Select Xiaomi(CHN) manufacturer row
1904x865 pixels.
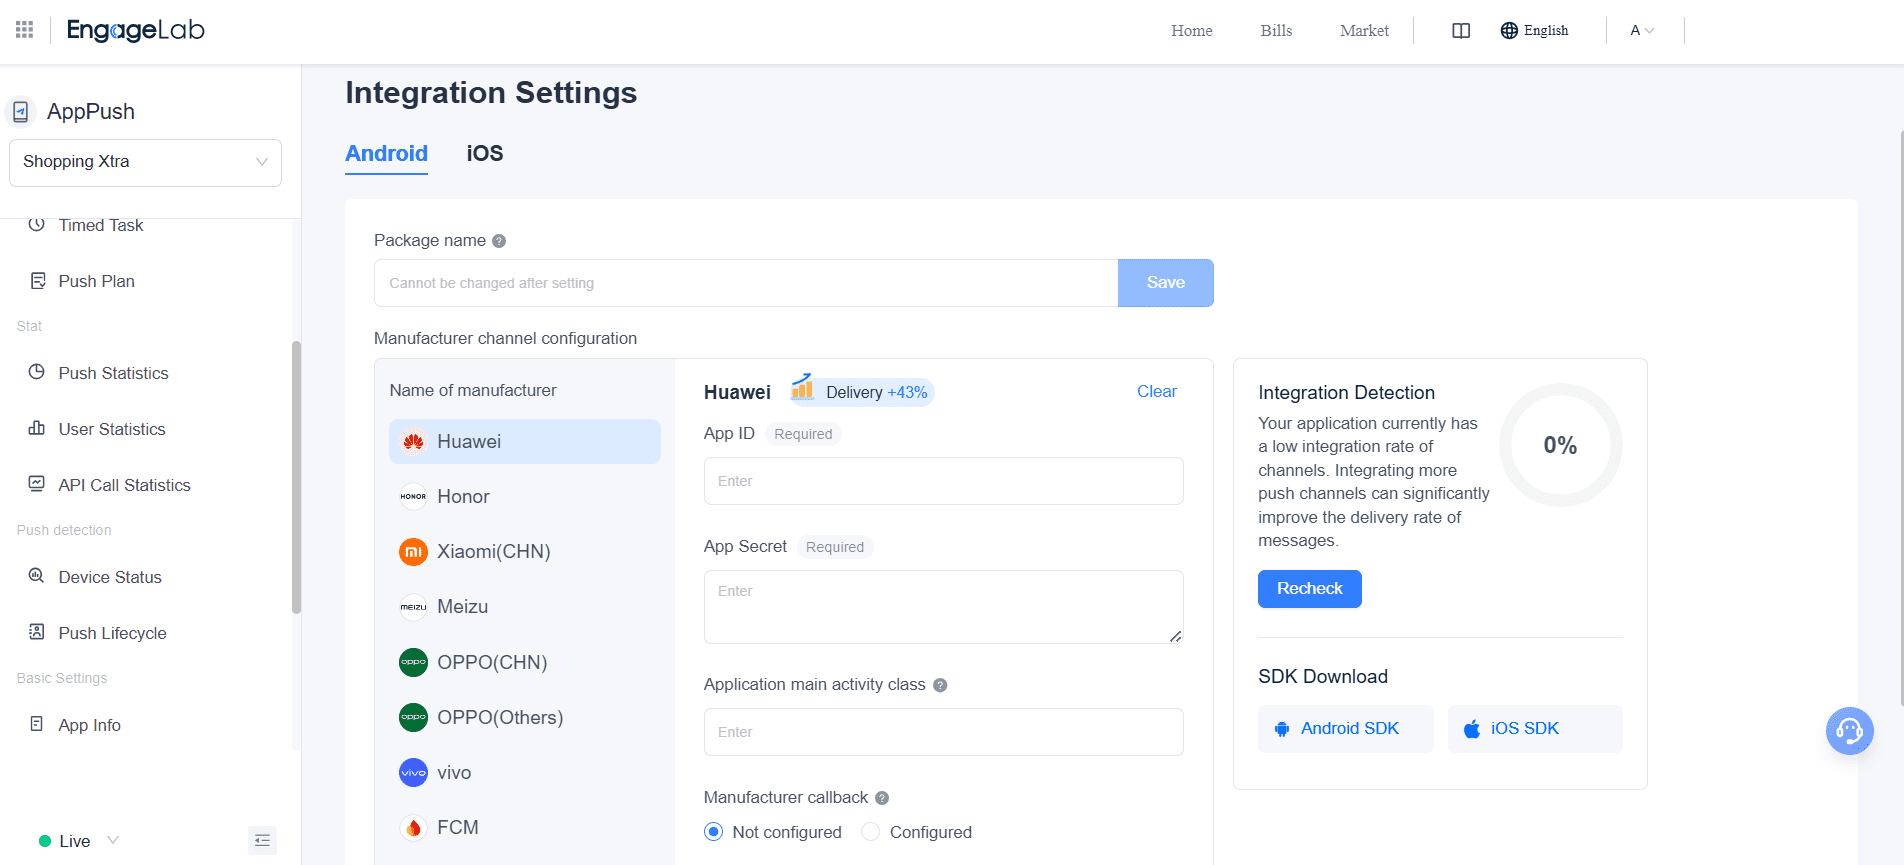(525, 552)
